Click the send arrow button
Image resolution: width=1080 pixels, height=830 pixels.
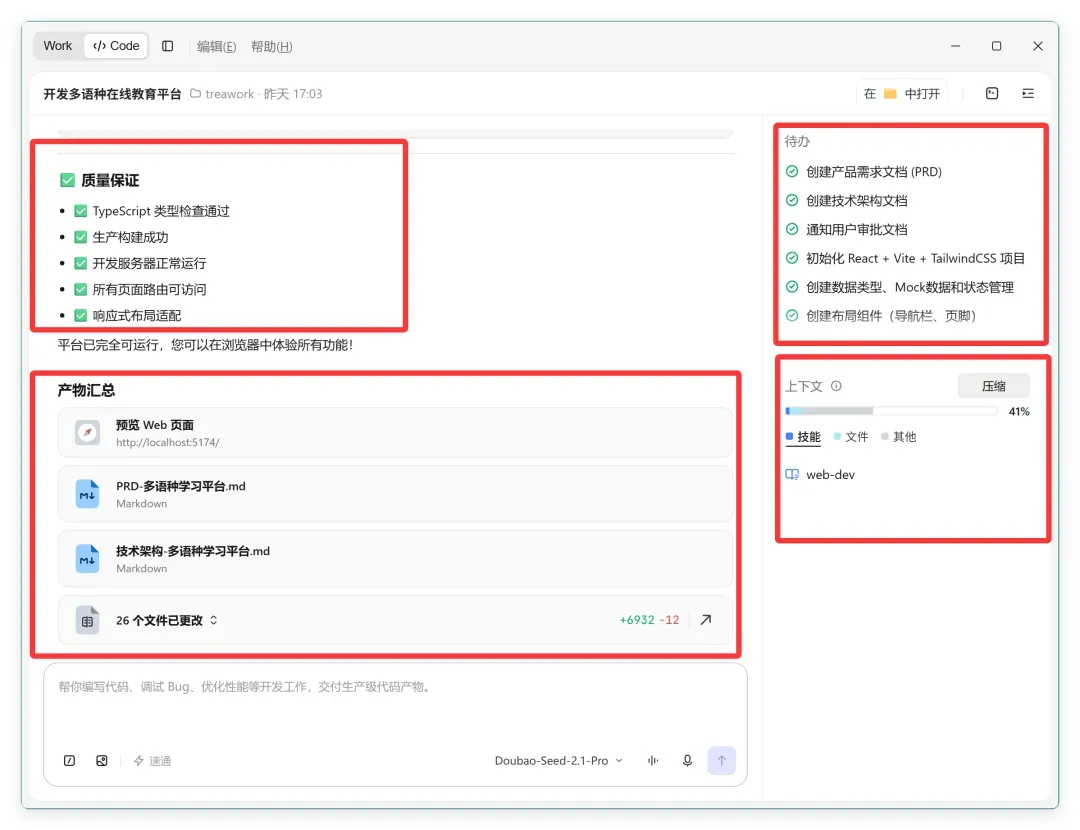coord(722,760)
